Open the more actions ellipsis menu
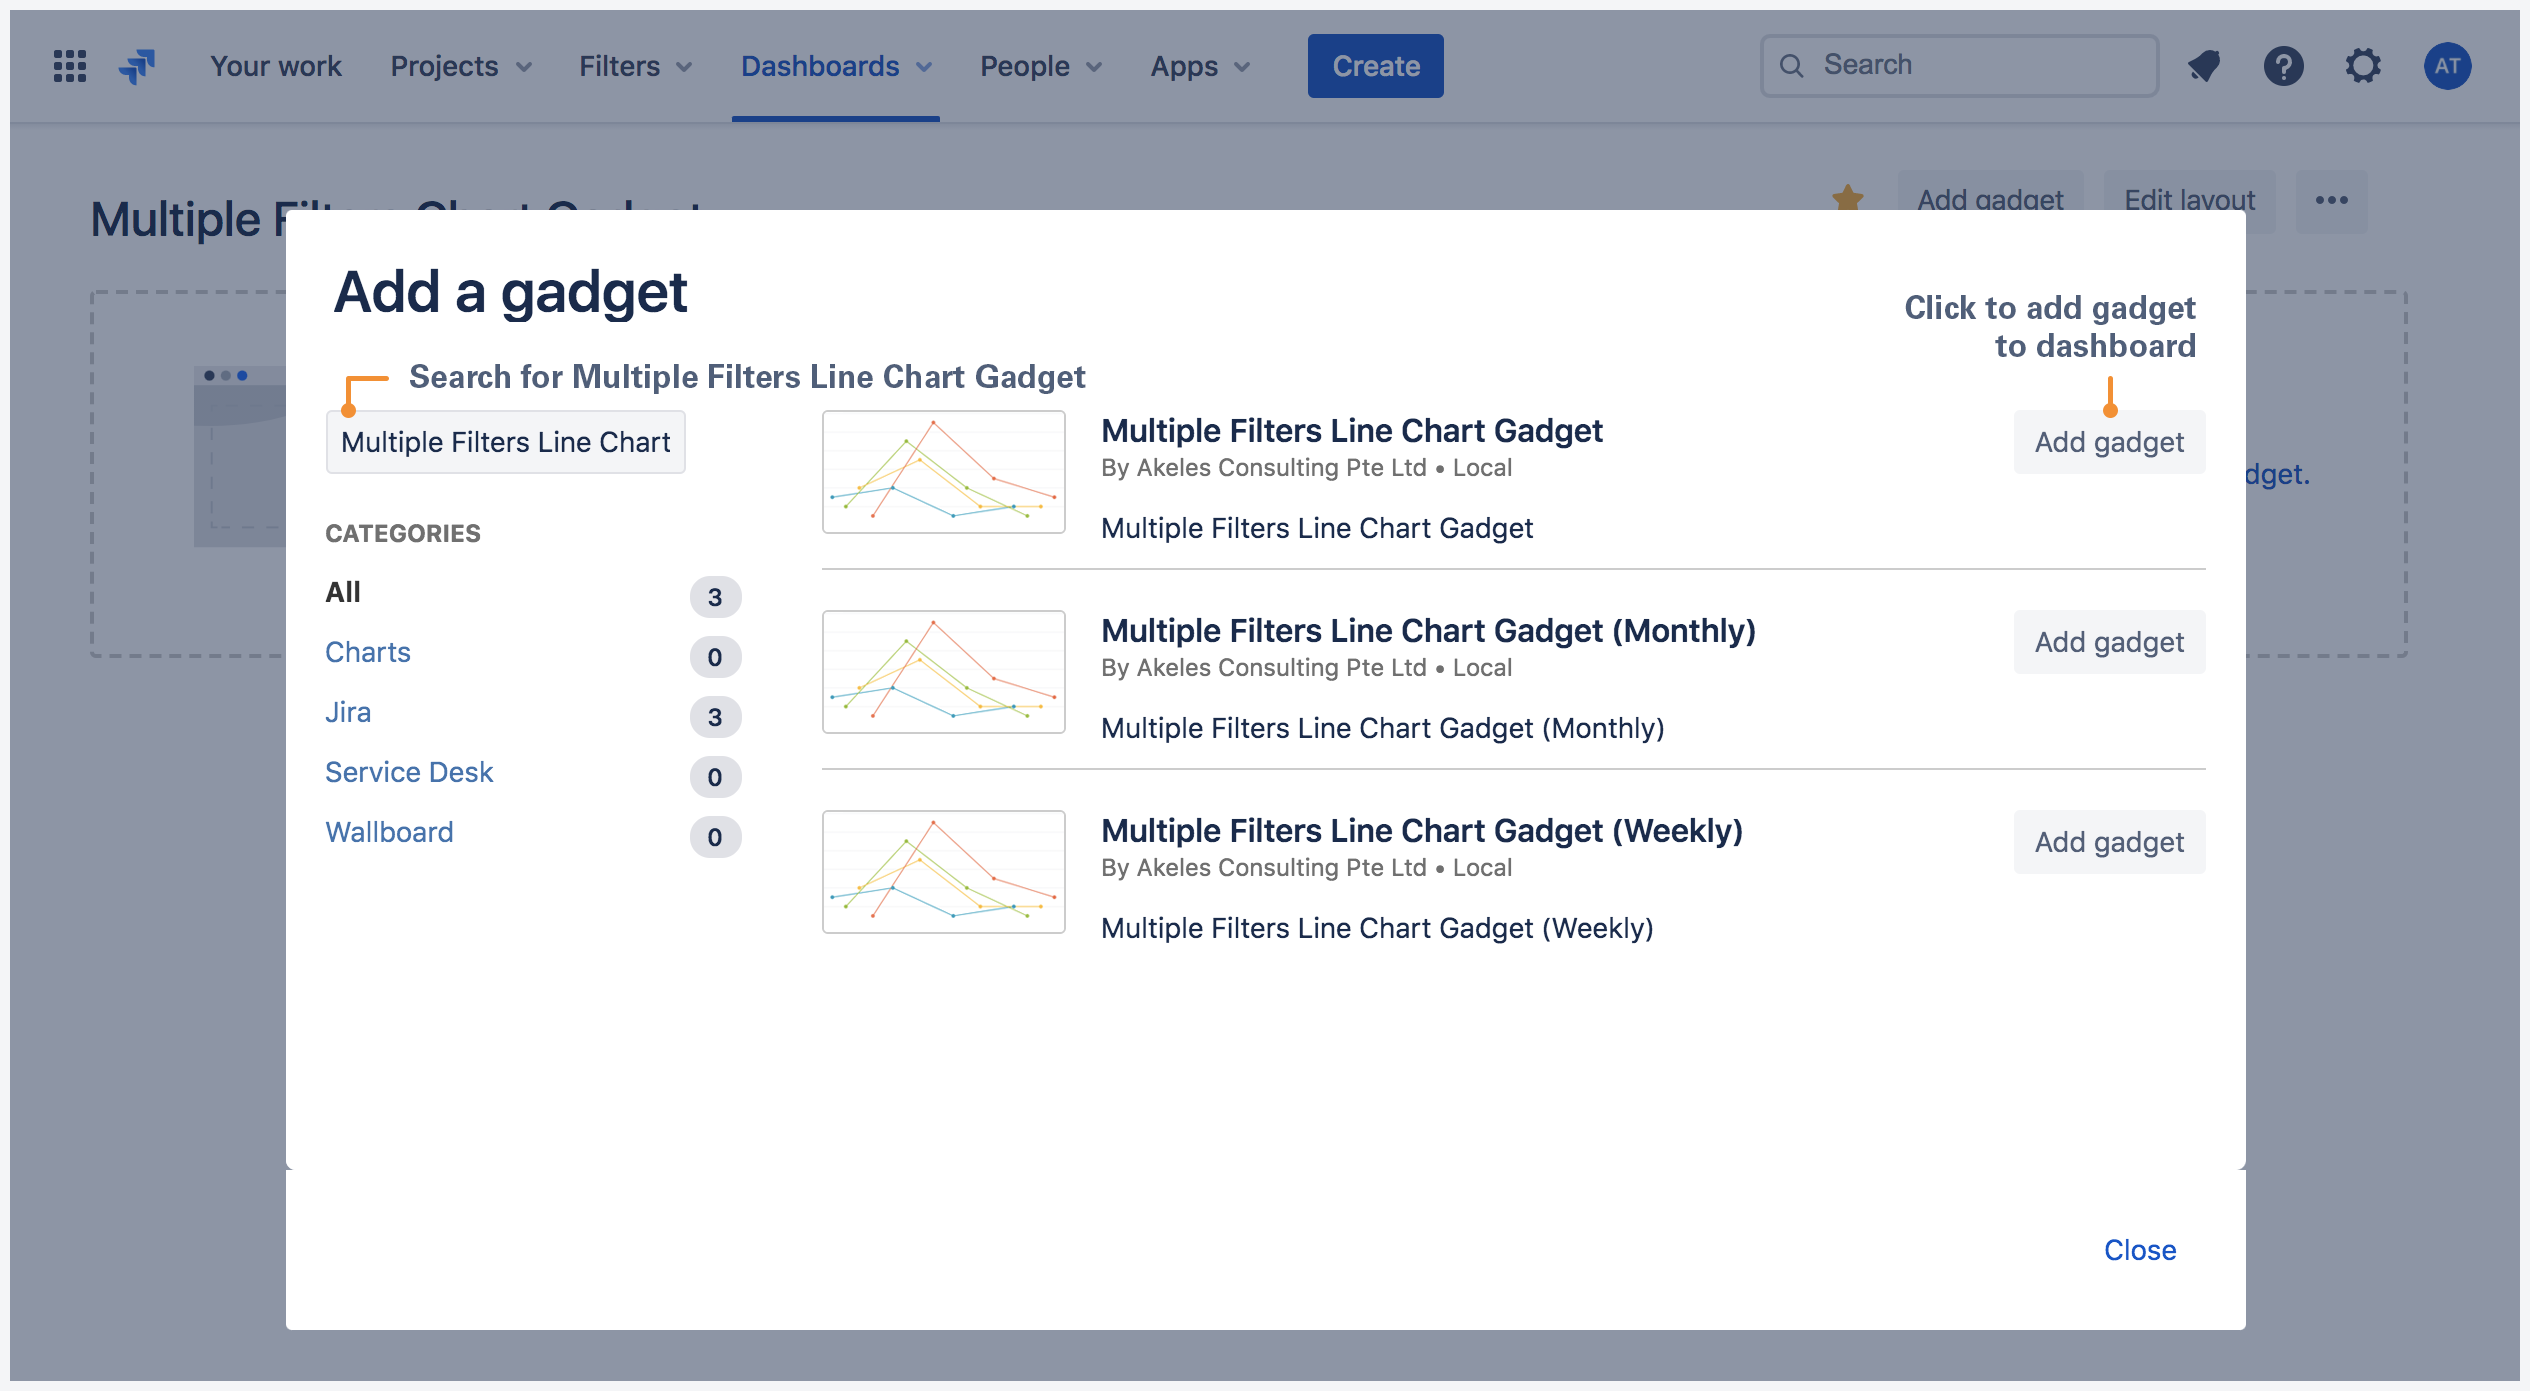 [x=2331, y=200]
